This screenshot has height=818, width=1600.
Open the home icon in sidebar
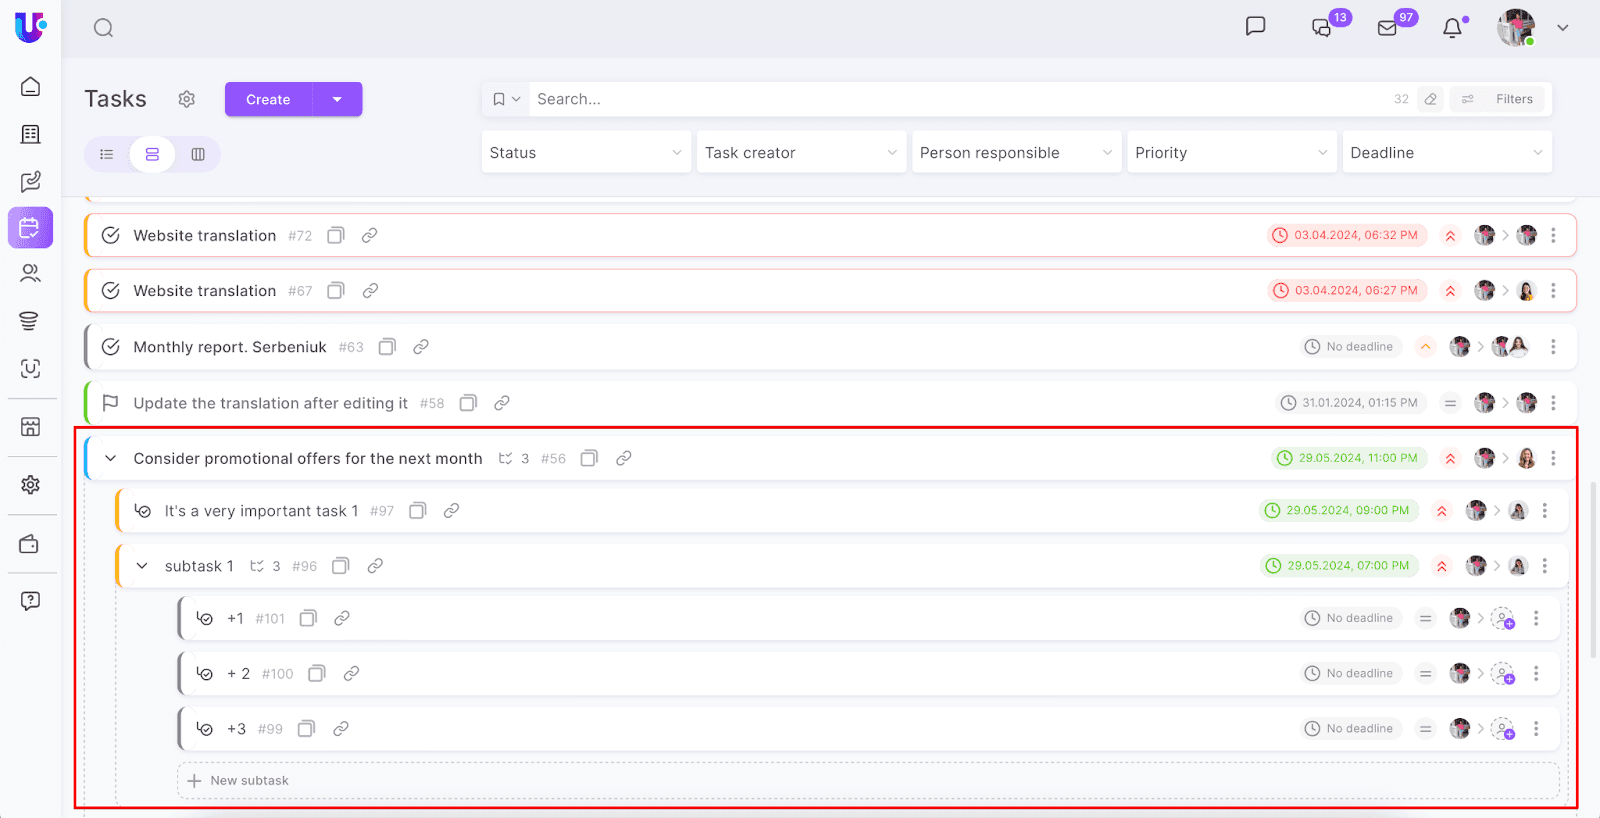point(31,87)
